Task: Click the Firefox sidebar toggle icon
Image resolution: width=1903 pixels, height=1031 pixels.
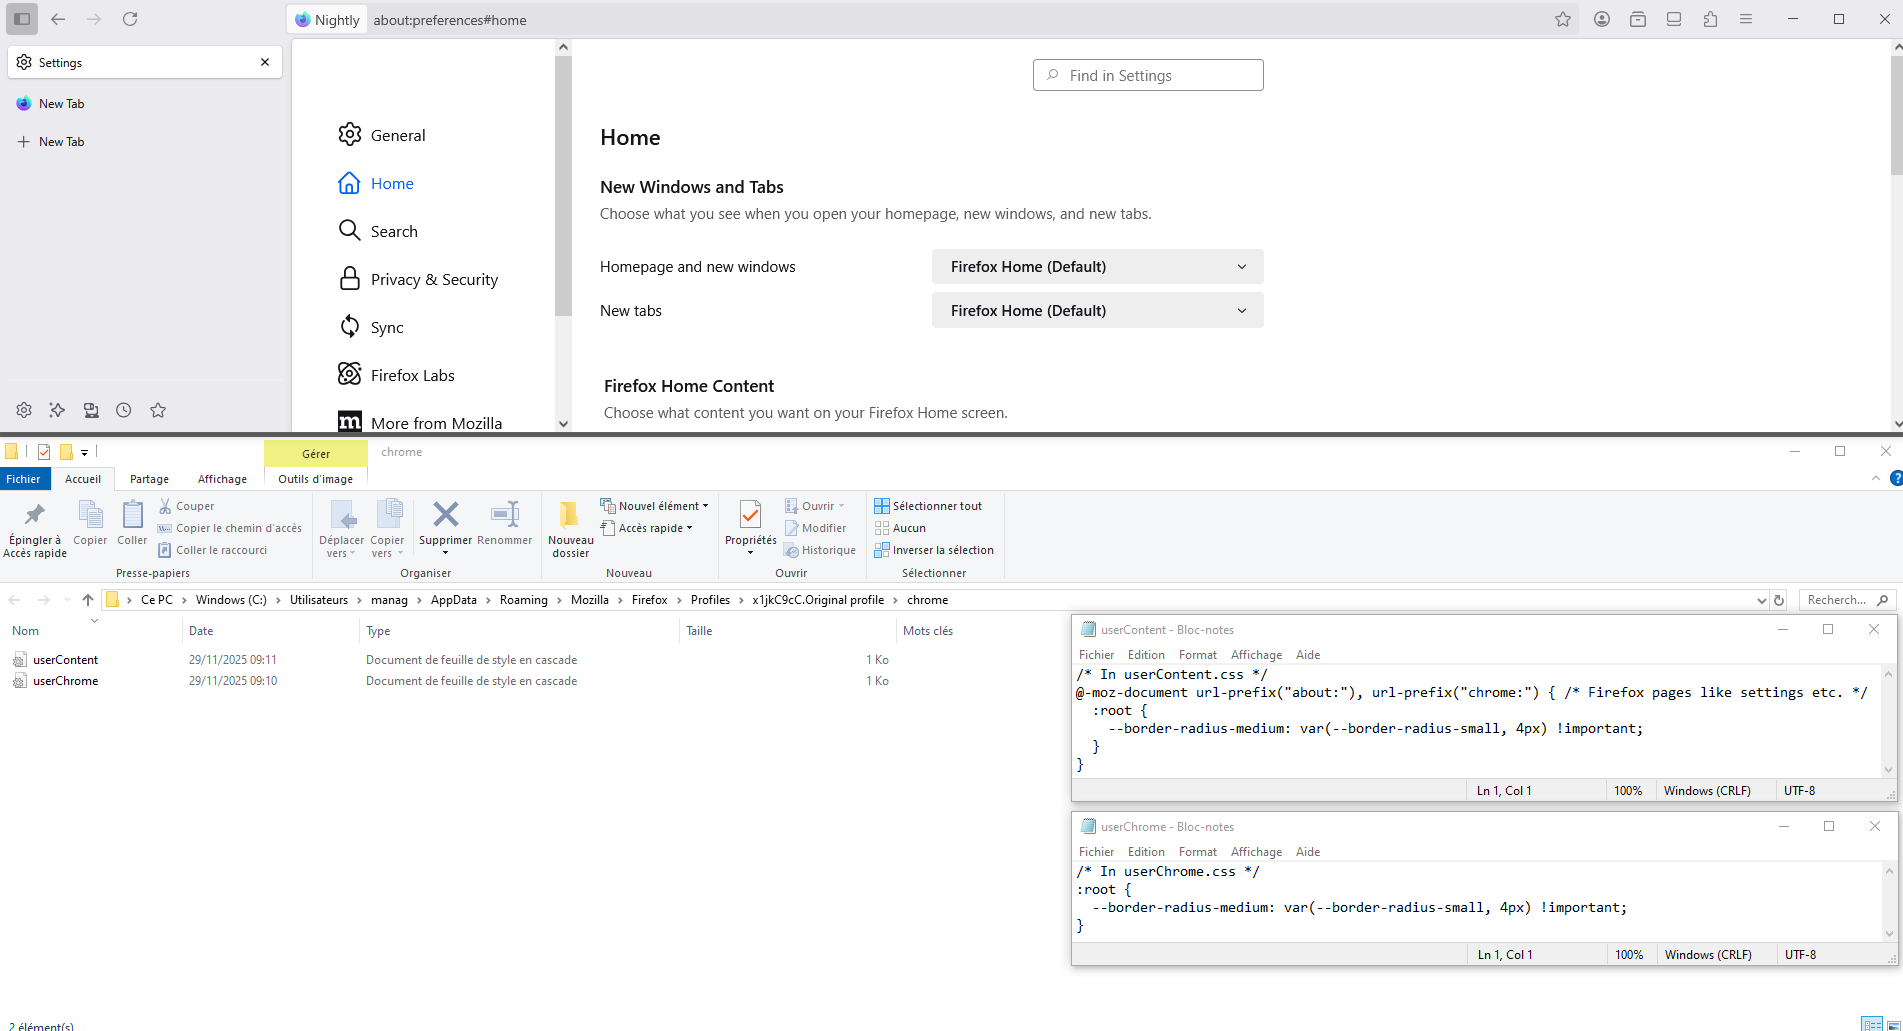Action: [x=22, y=19]
